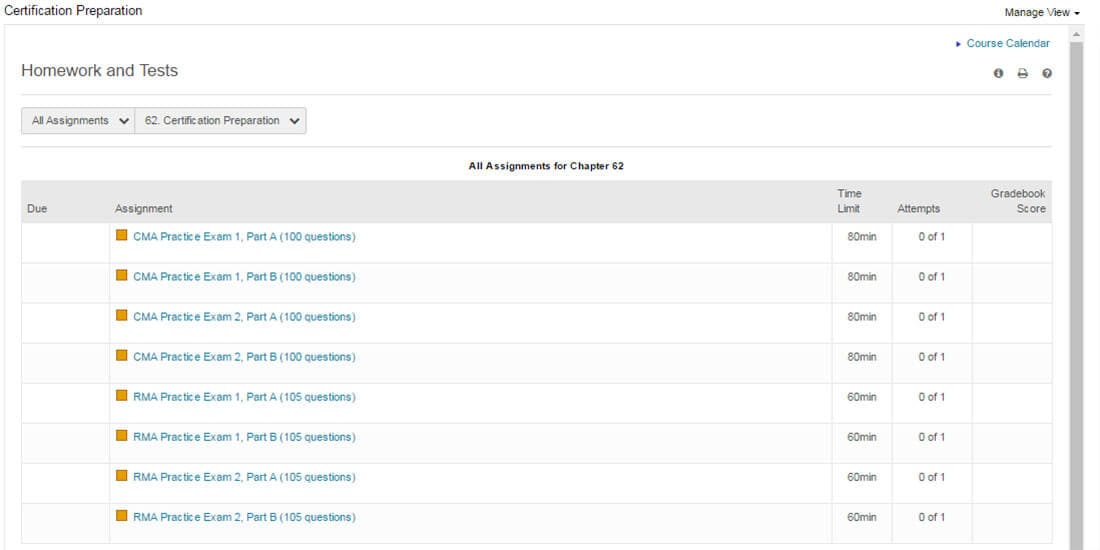This screenshot has height=550, width=1100.
Task: Click the scrollbar up arrow
Action: tap(1076, 34)
